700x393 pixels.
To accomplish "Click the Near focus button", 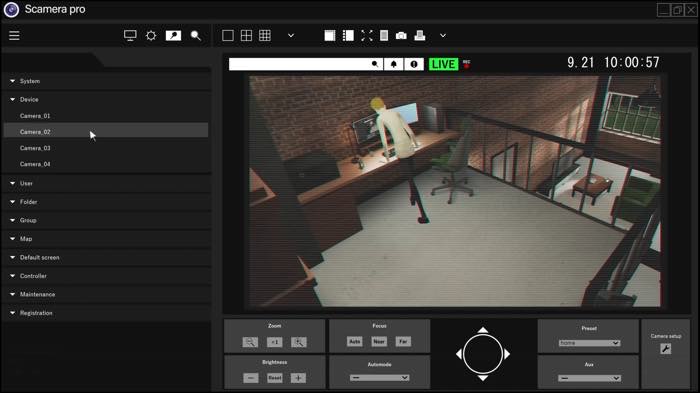I will (379, 342).
